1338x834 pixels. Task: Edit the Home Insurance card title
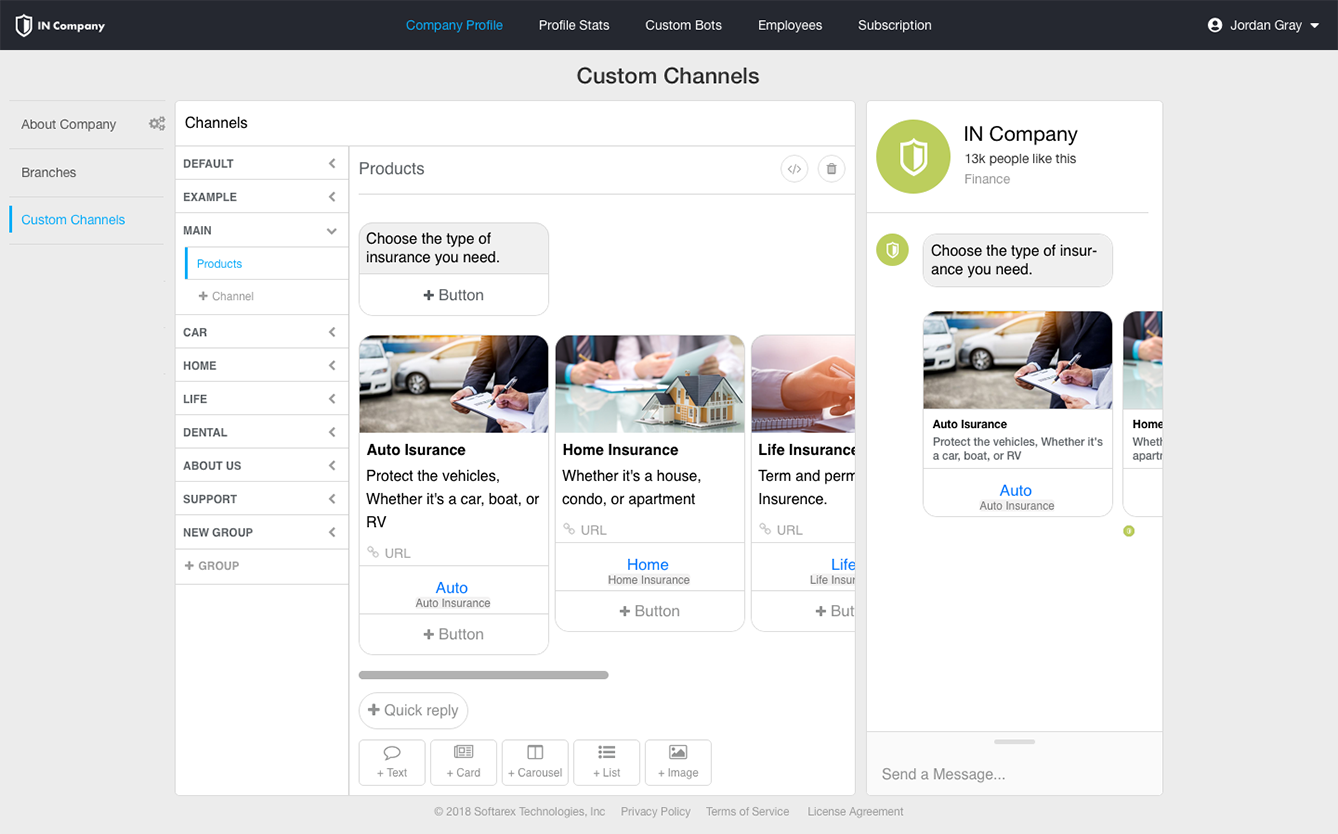click(620, 450)
